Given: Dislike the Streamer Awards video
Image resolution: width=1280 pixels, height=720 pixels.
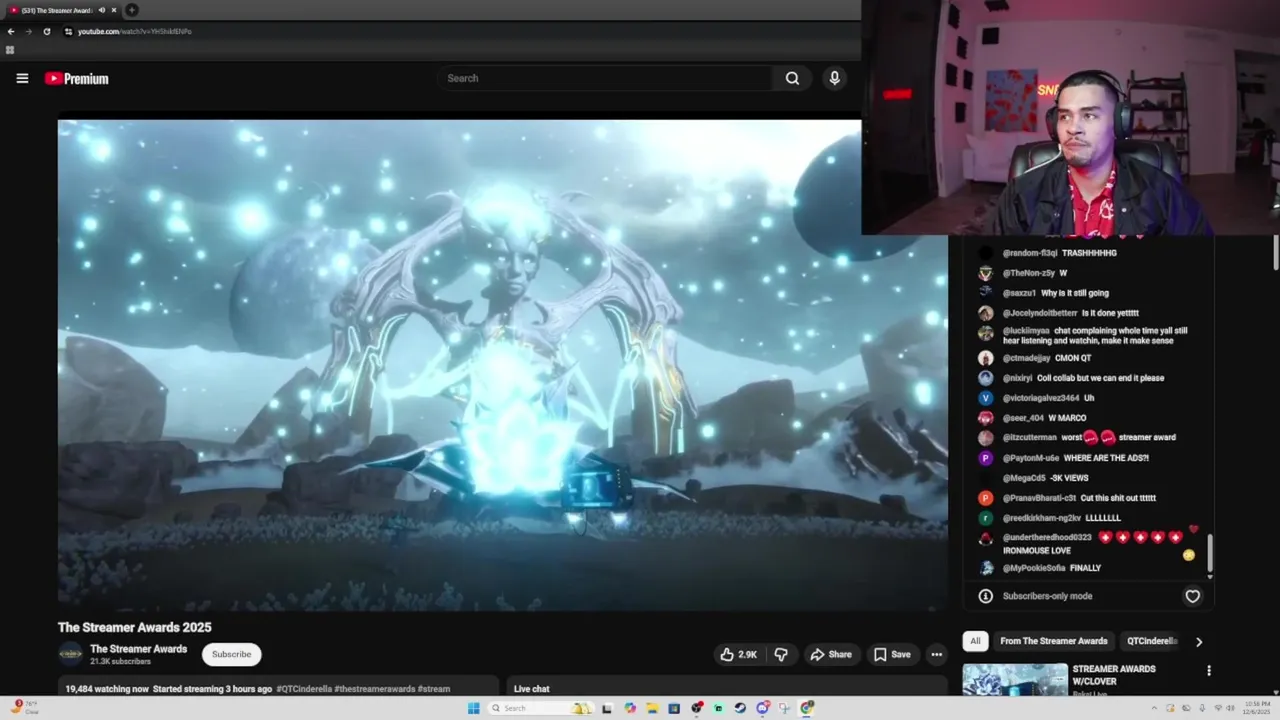Looking at the screenshot, I should pos(781,654).
